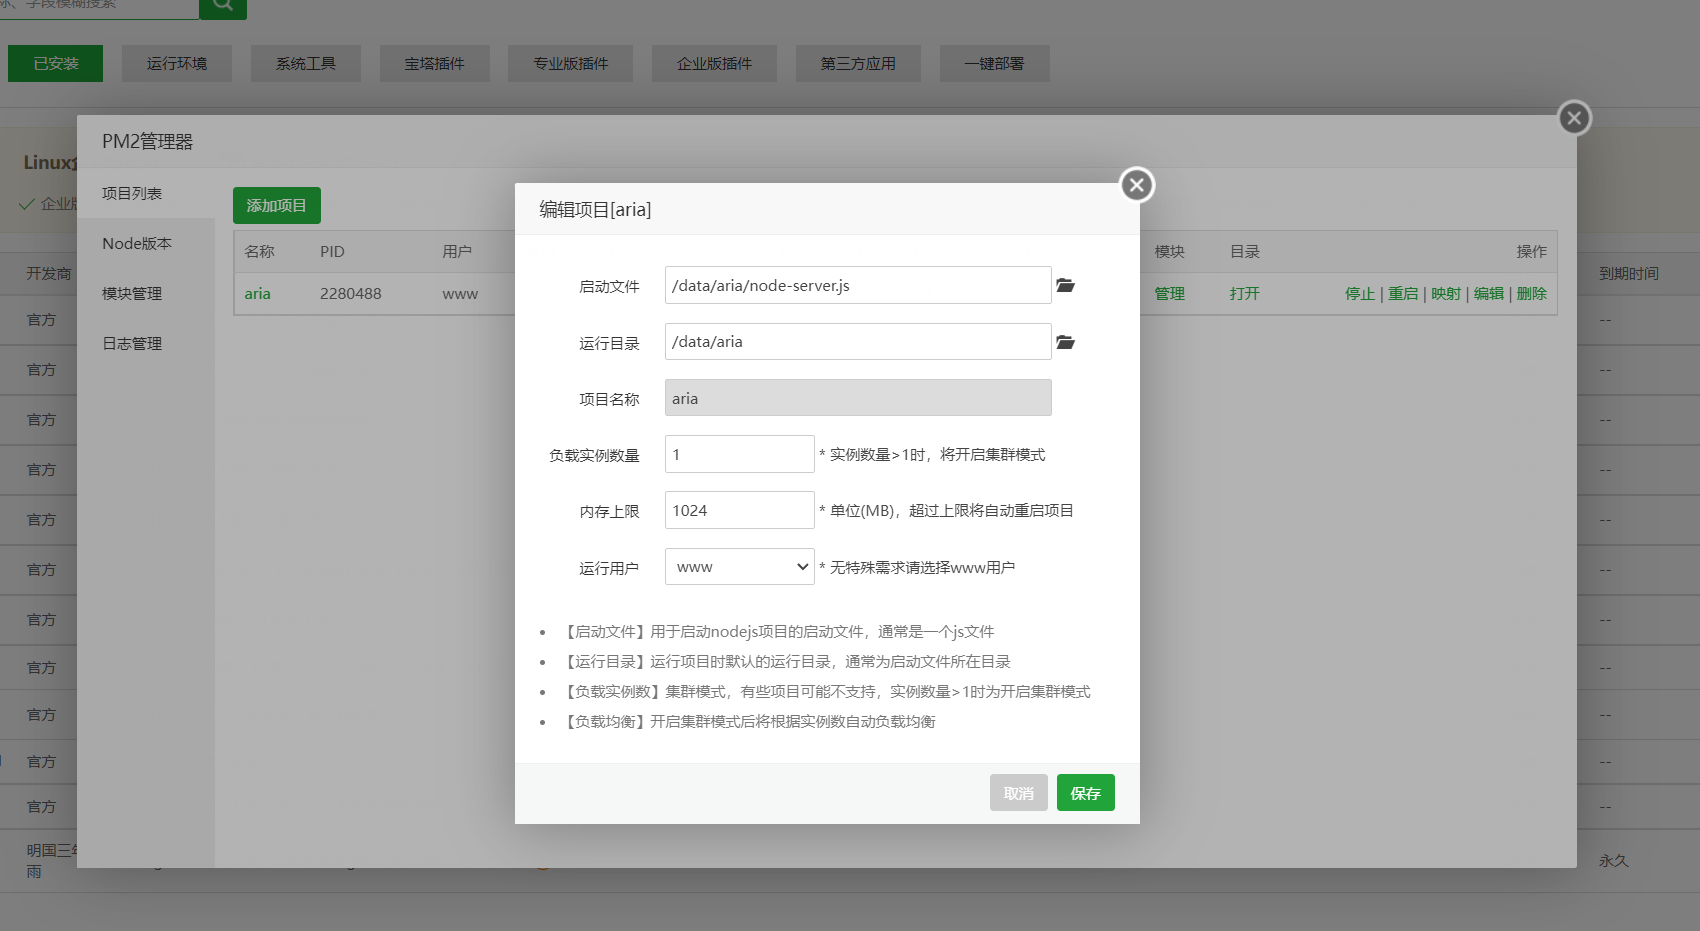1700x931 pixels.
Task: Cancel editing the project
Action: coord(1018,793)
